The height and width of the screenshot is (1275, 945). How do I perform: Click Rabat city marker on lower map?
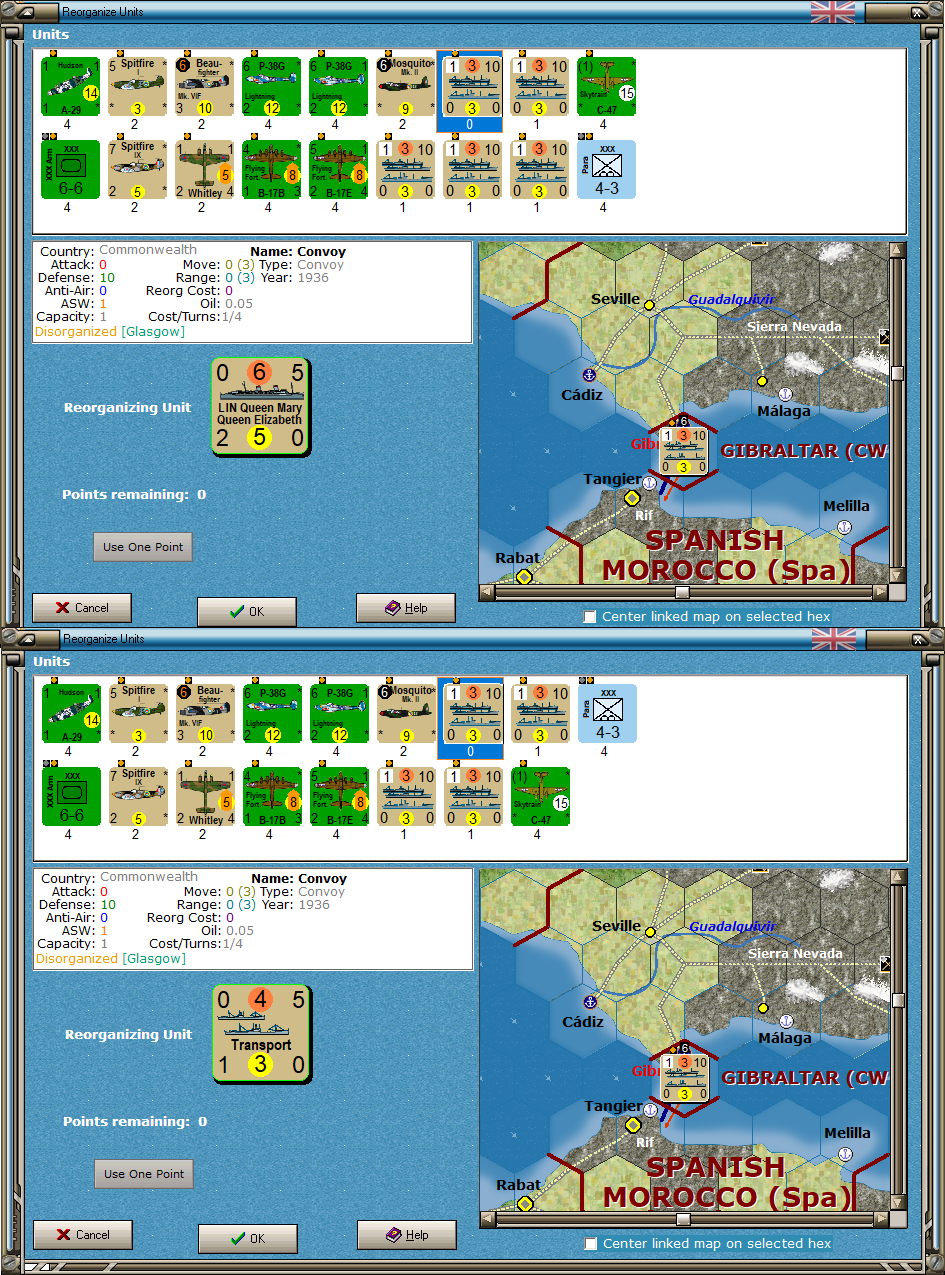(x=524, y=1203)
